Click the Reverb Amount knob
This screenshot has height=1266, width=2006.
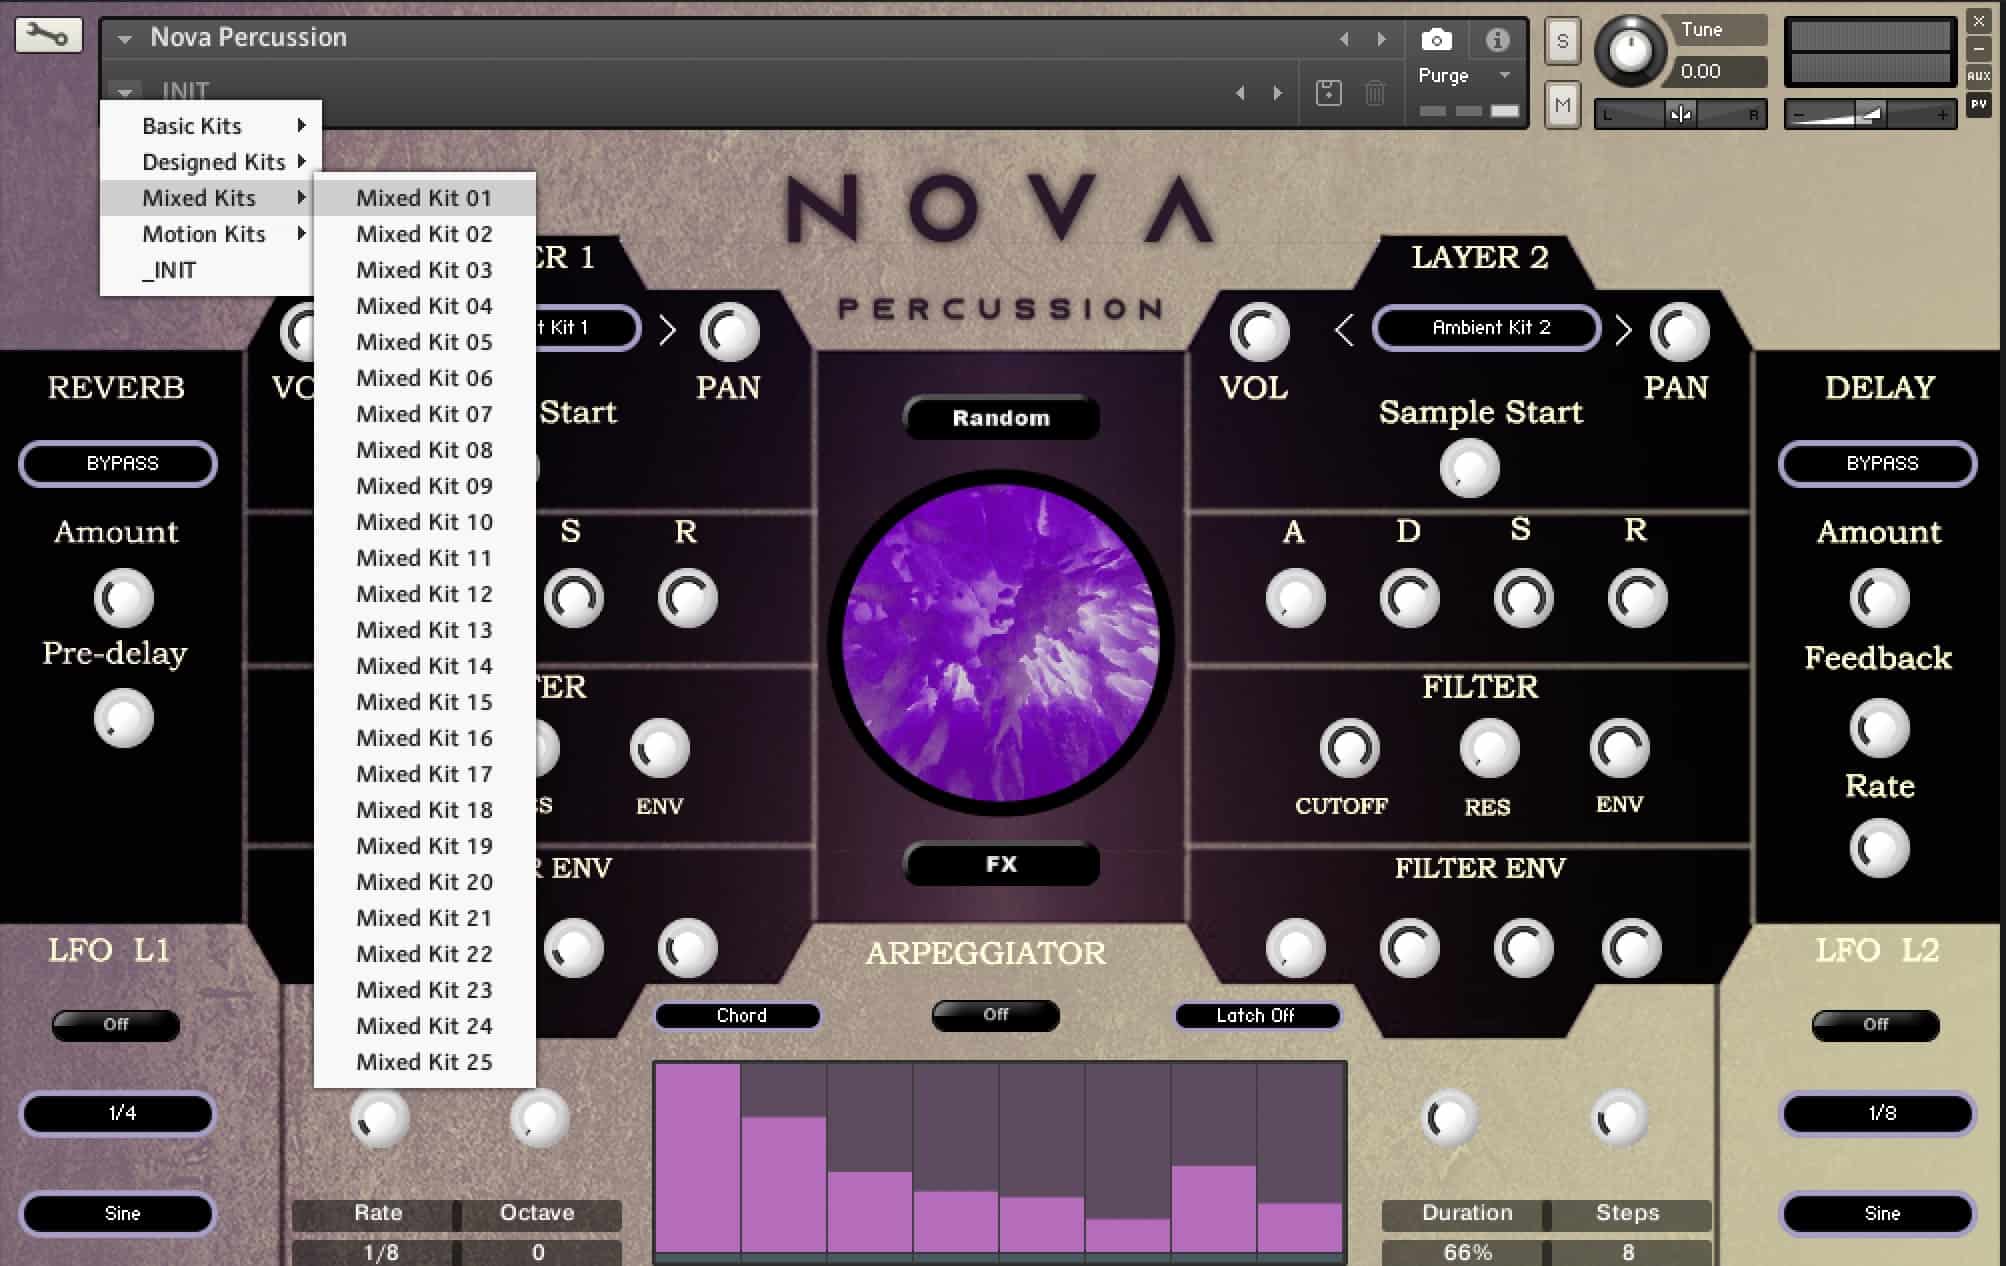pyautogui.click(x=123, y=598)
